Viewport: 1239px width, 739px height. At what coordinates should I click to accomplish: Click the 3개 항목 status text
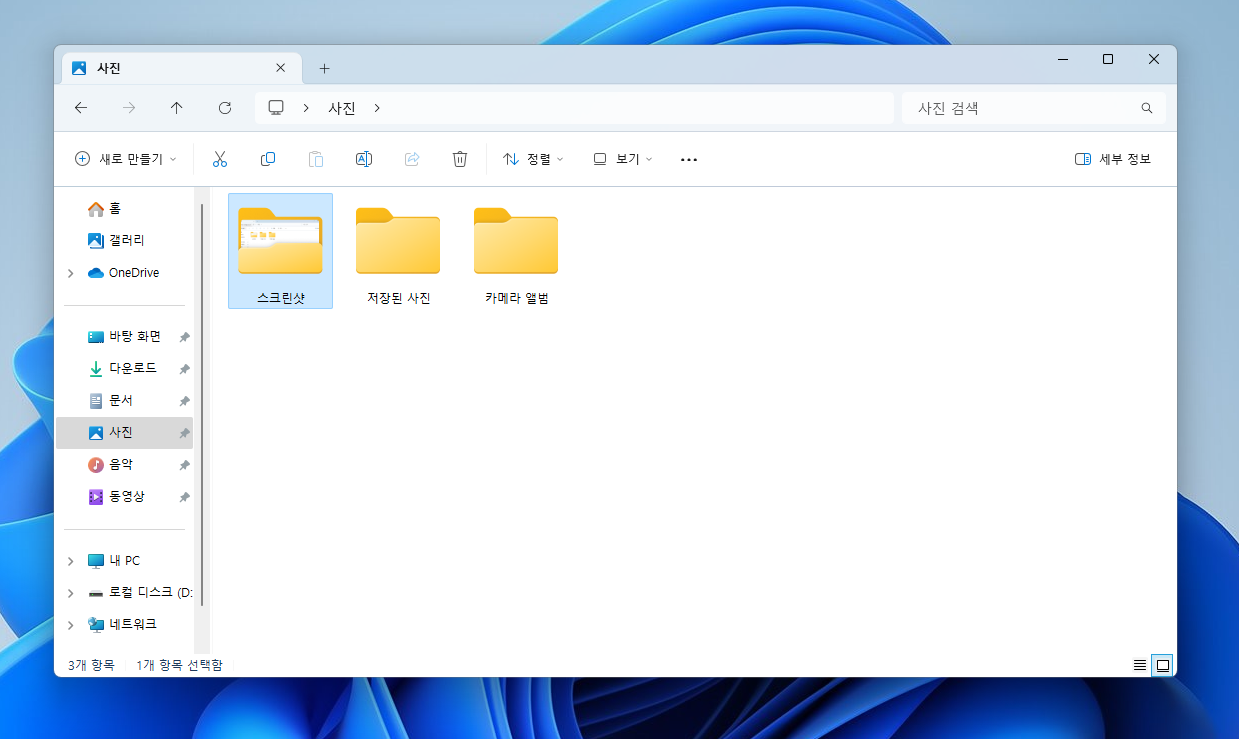[91, 665]
